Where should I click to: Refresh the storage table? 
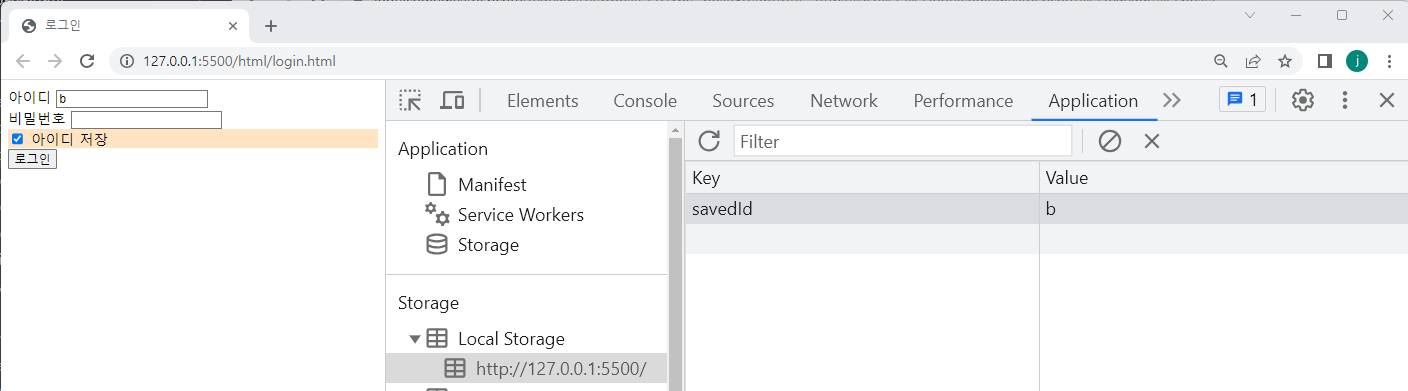[709, 141]
